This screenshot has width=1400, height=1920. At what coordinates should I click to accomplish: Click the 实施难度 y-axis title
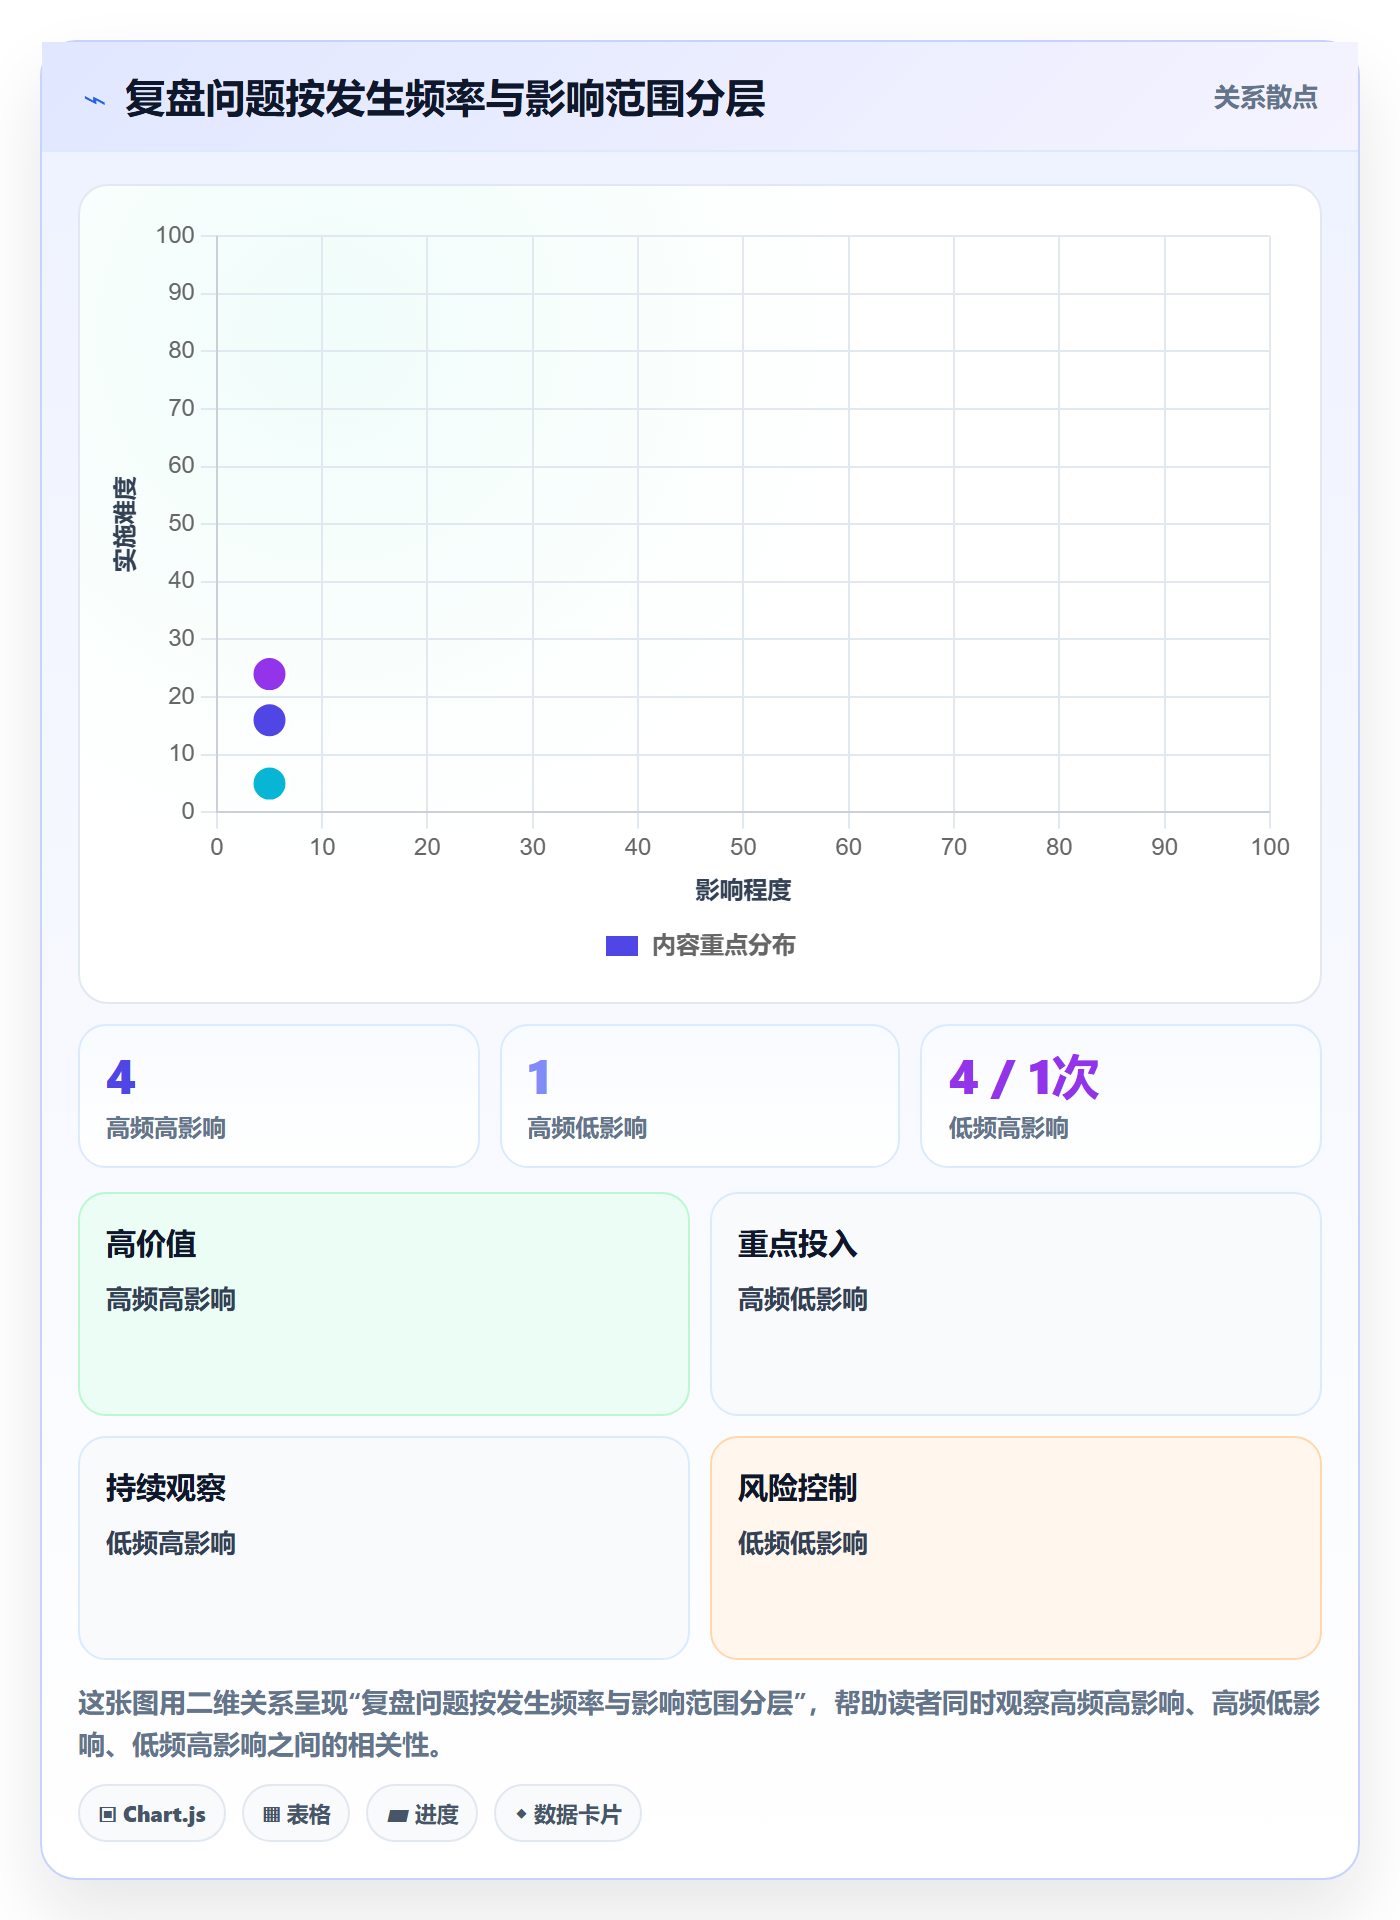pyautogui.click(x=125, y=524)
